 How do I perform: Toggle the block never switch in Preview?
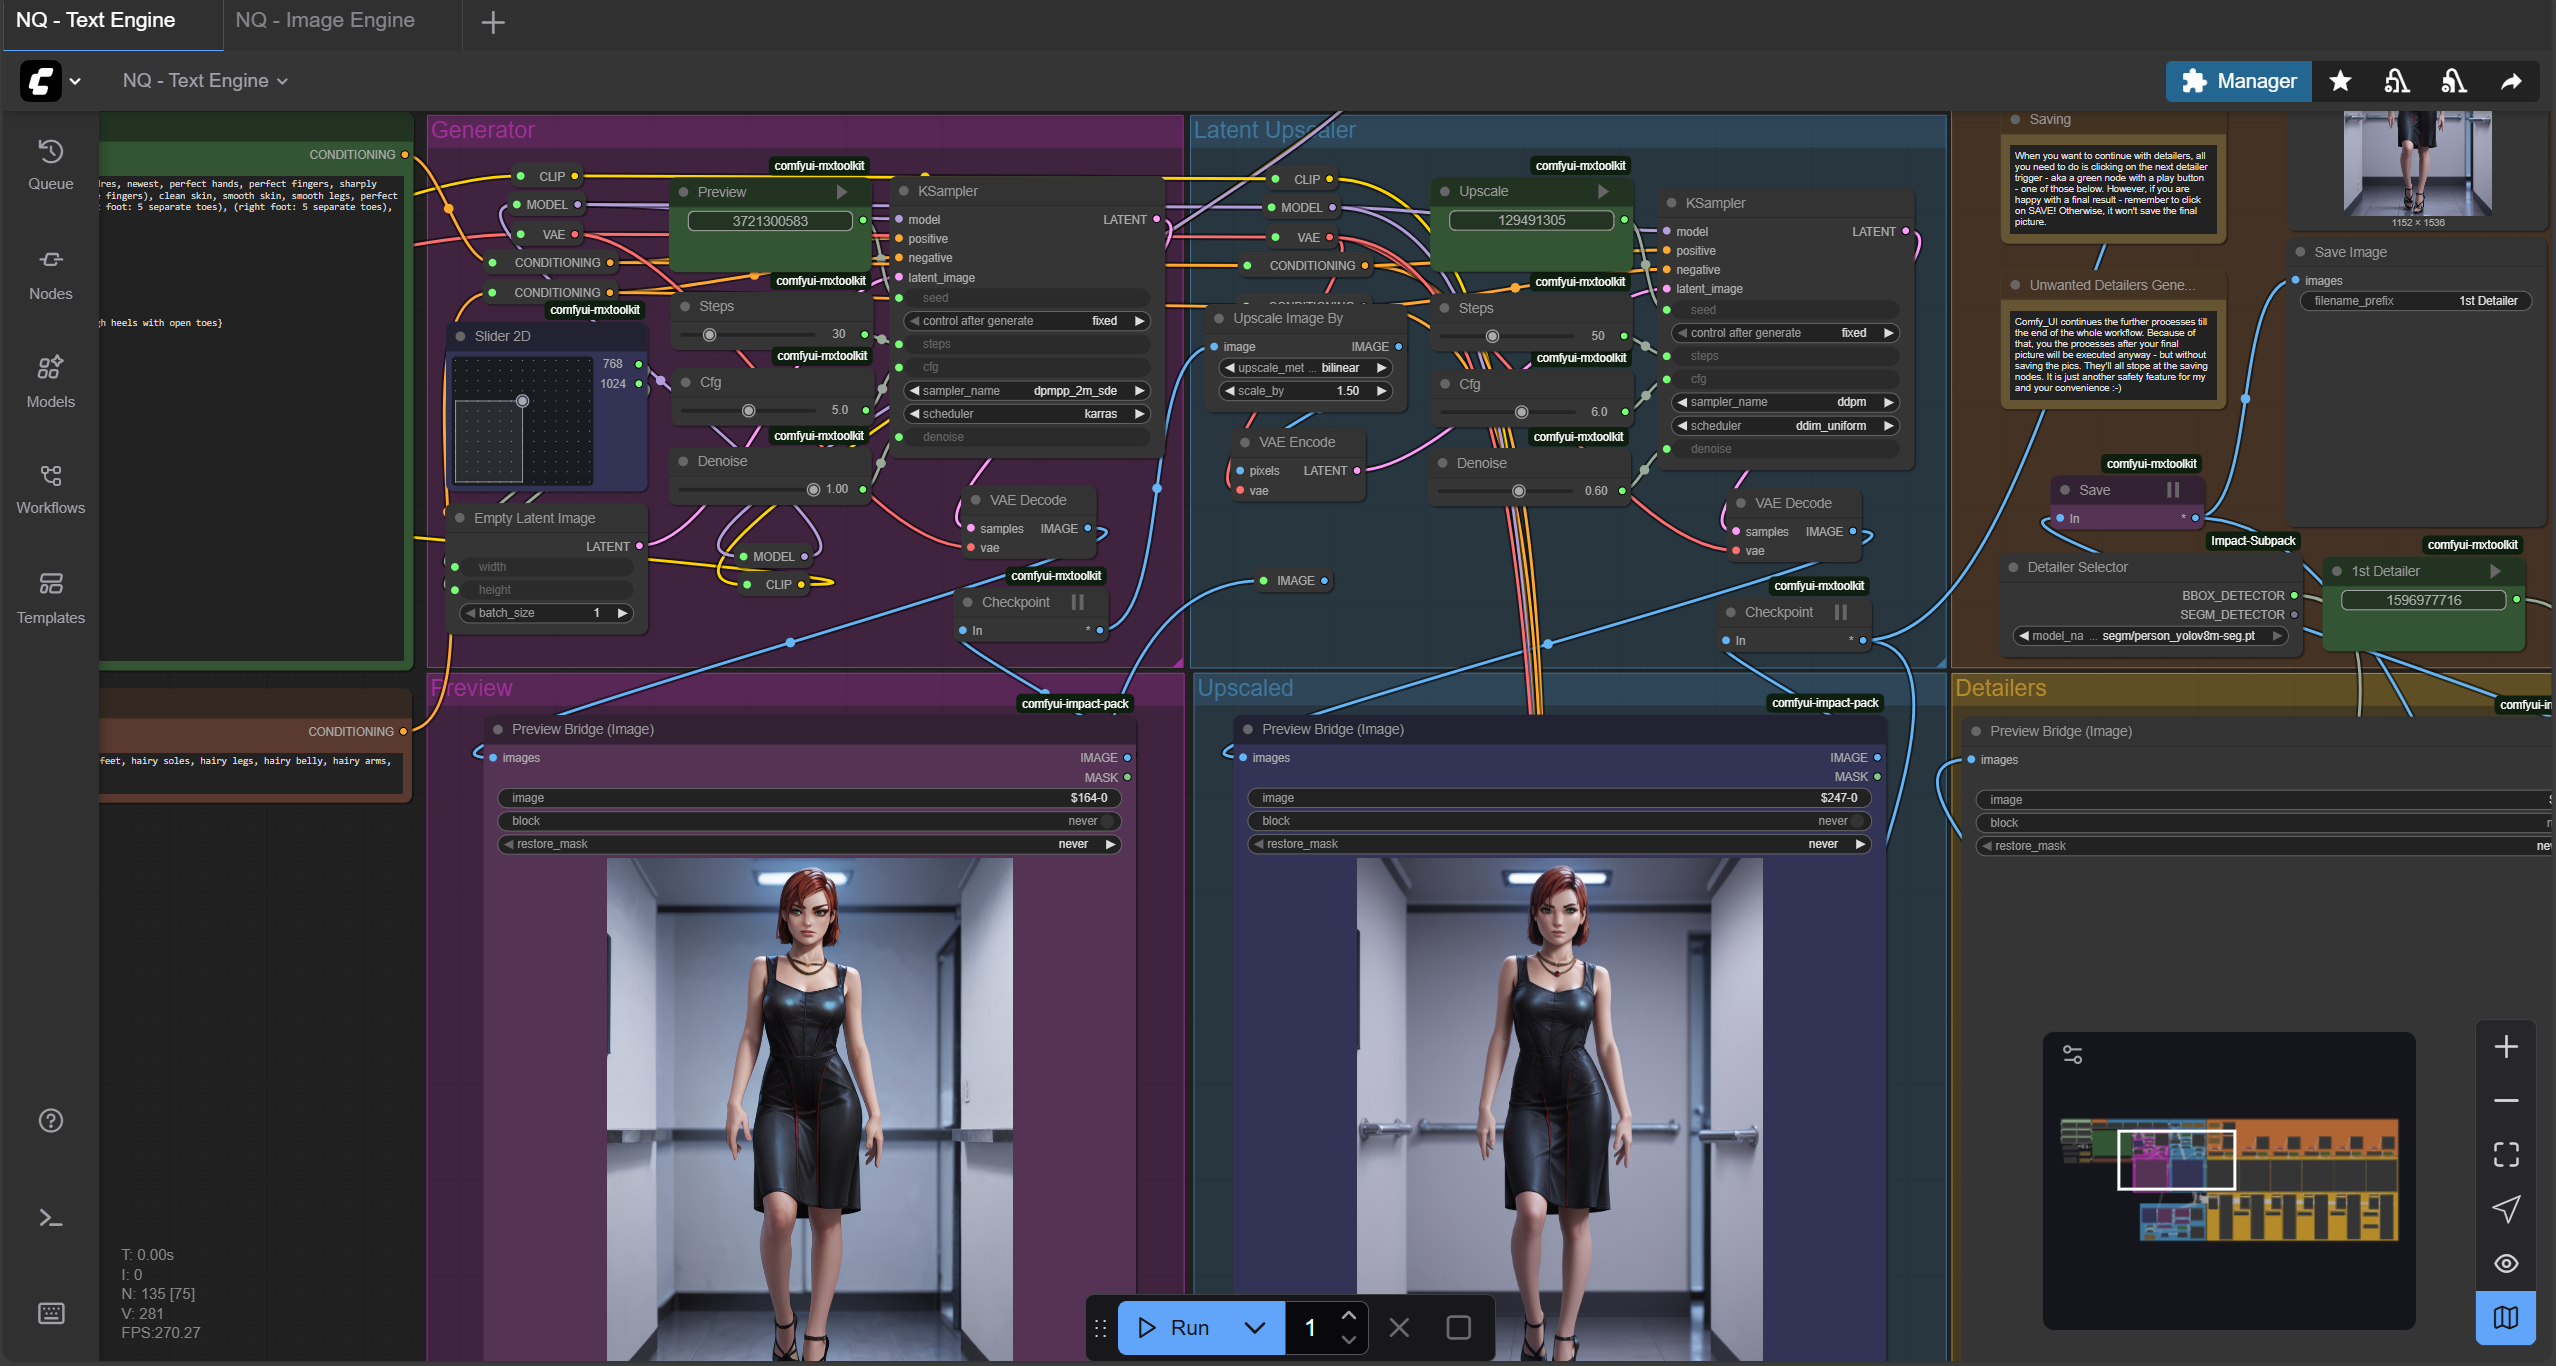click(x=1107, y=821)
